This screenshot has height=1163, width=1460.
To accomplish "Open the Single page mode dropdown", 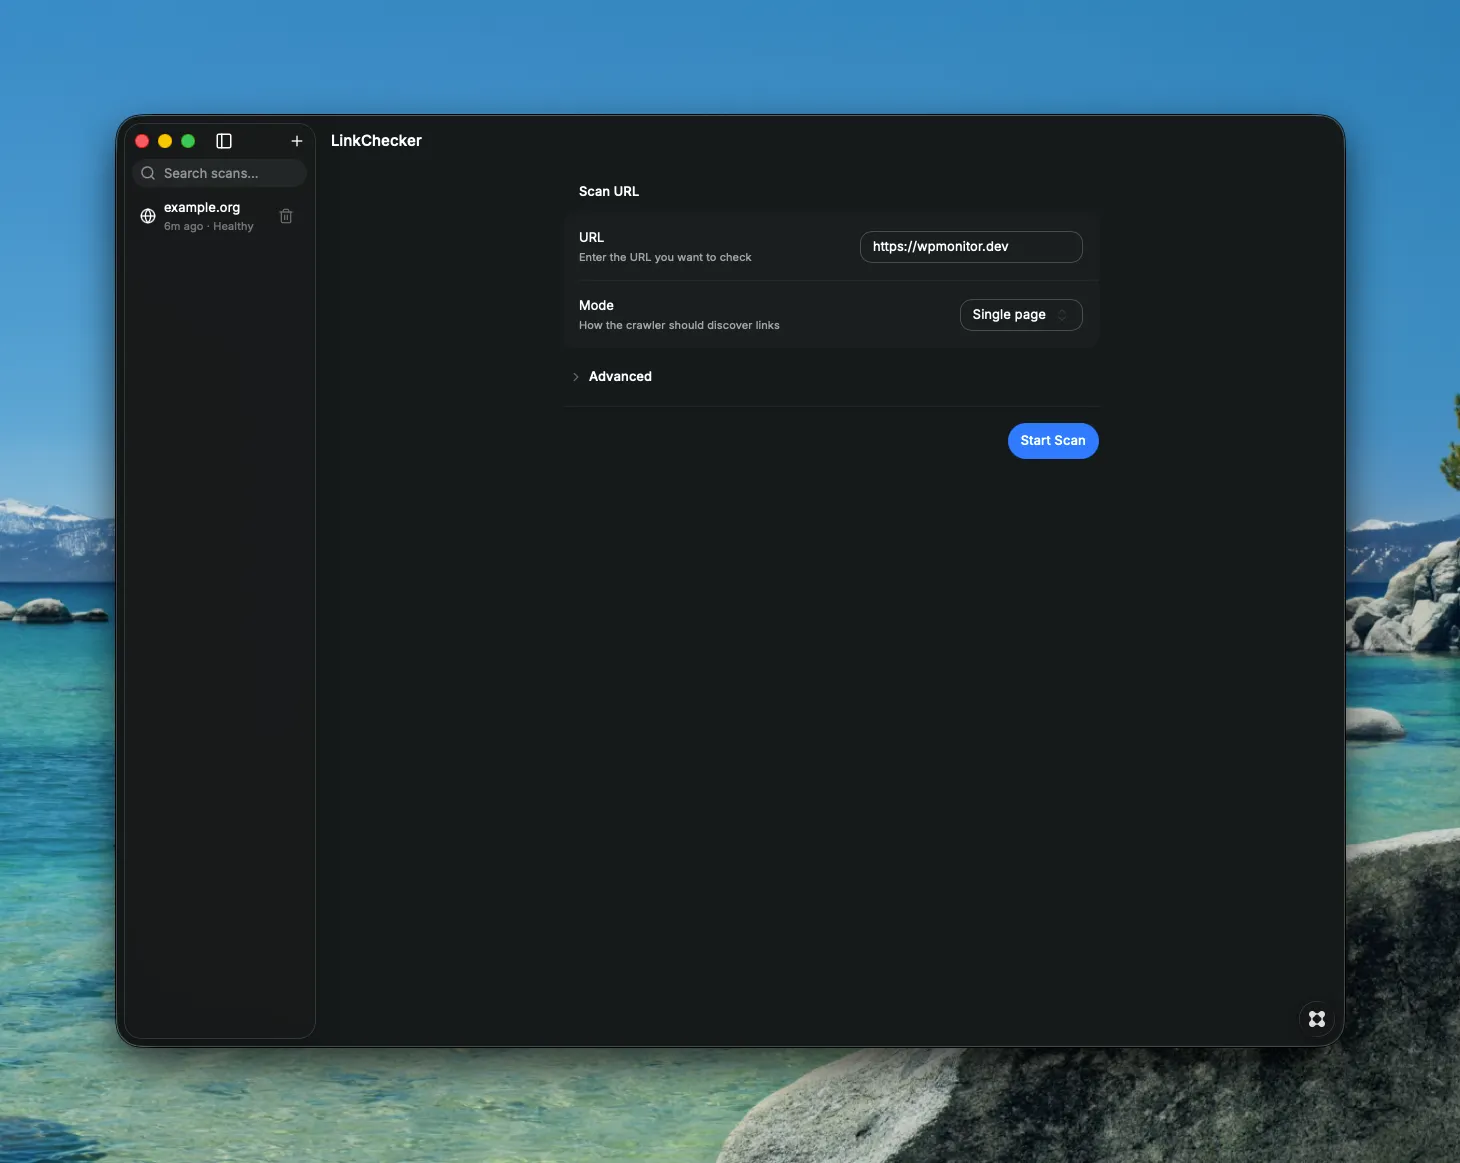I will pyautogui.click(x=1021, y=315).
